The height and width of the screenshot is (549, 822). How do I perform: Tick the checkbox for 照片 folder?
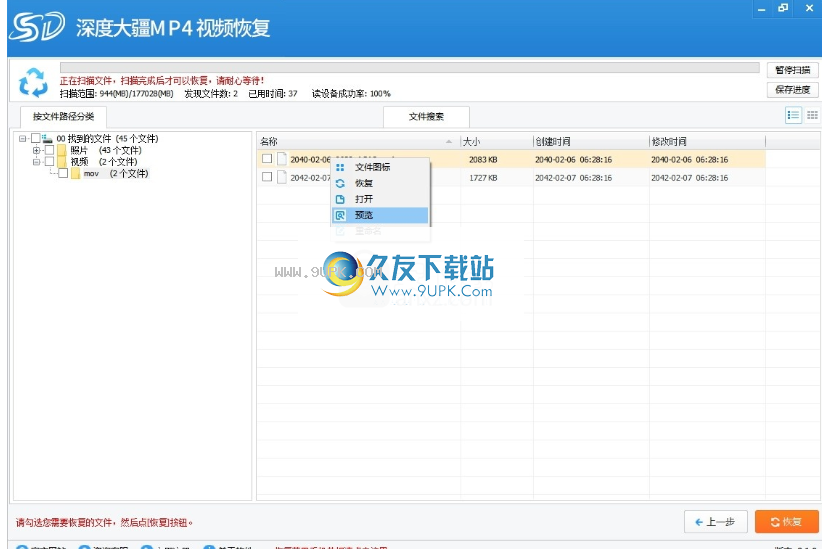point(49,150)
